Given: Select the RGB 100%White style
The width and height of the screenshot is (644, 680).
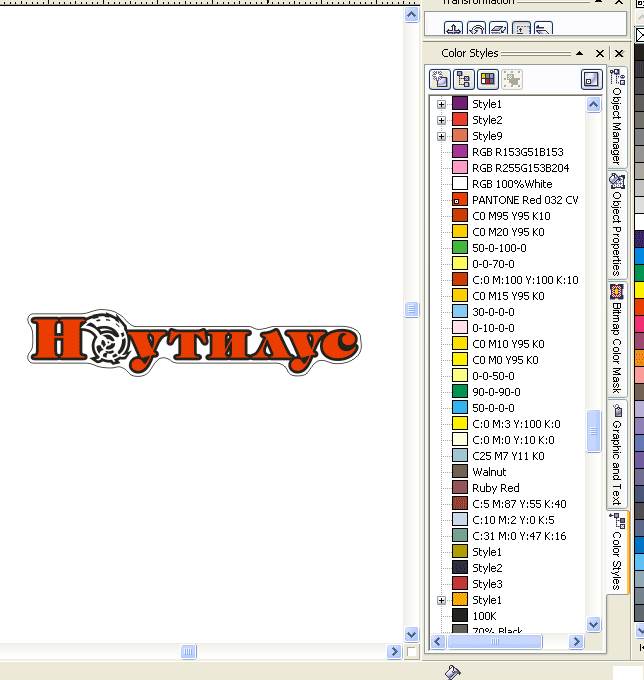Looking at the screenshot, I should click(x=502, y=184).
